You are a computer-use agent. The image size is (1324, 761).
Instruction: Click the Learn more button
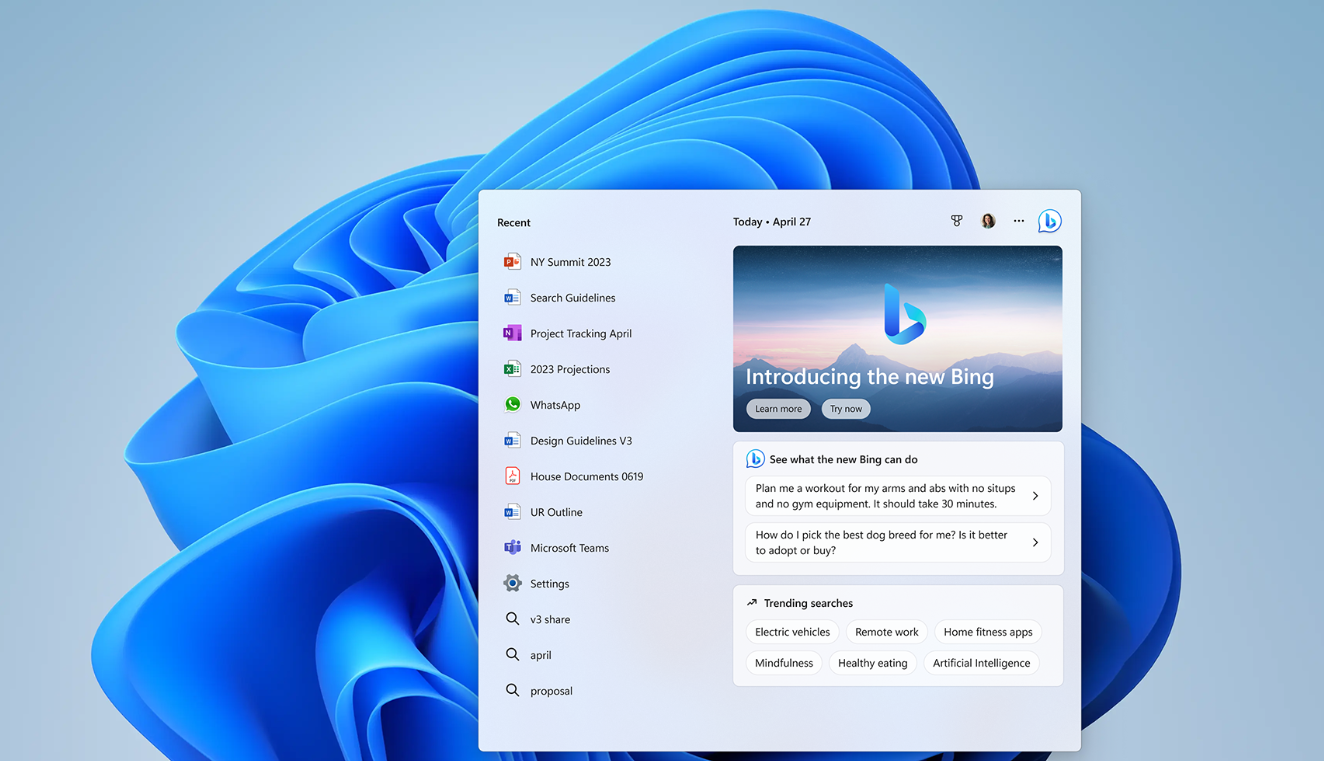coord(778,409)
